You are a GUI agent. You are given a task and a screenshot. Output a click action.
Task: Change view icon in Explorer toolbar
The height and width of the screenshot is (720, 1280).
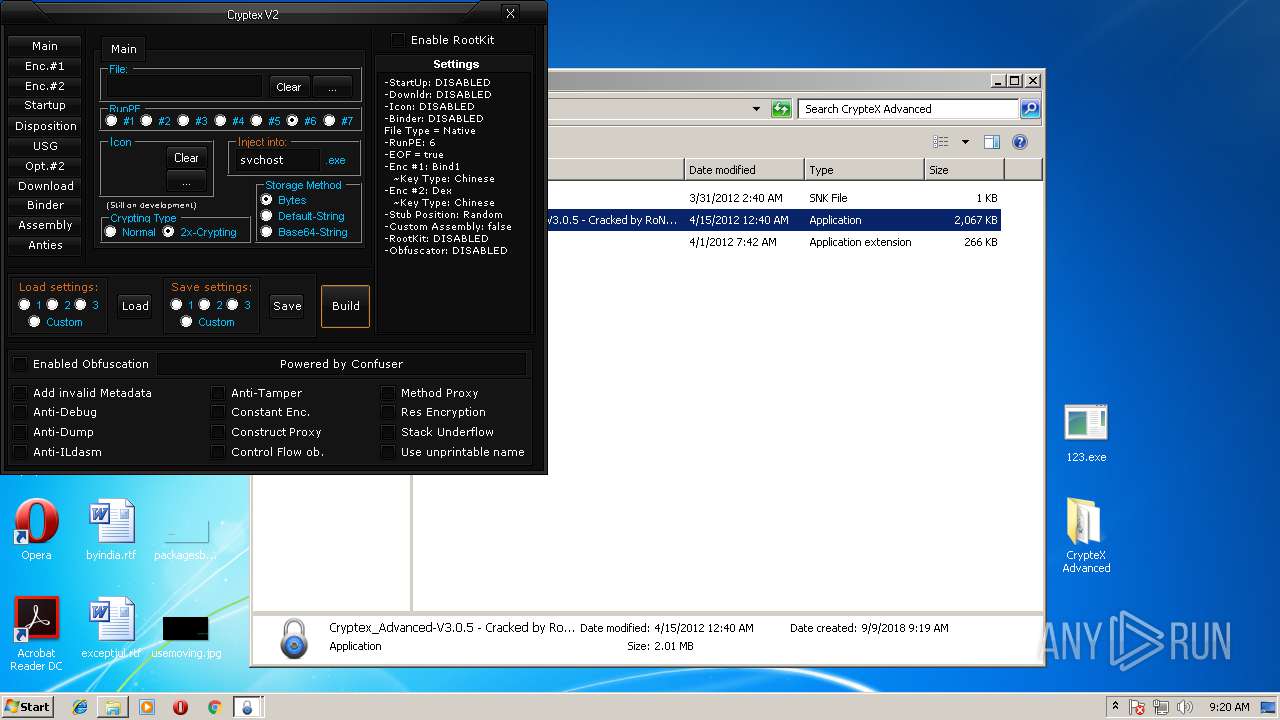click(x=941, y=142)
